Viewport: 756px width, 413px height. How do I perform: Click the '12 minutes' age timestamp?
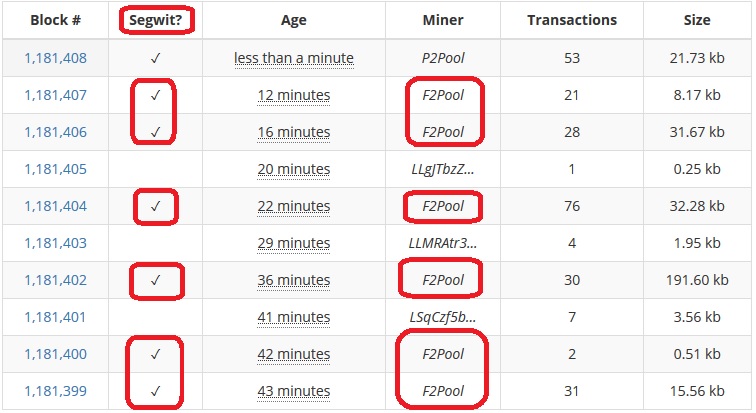coord(294,95)
